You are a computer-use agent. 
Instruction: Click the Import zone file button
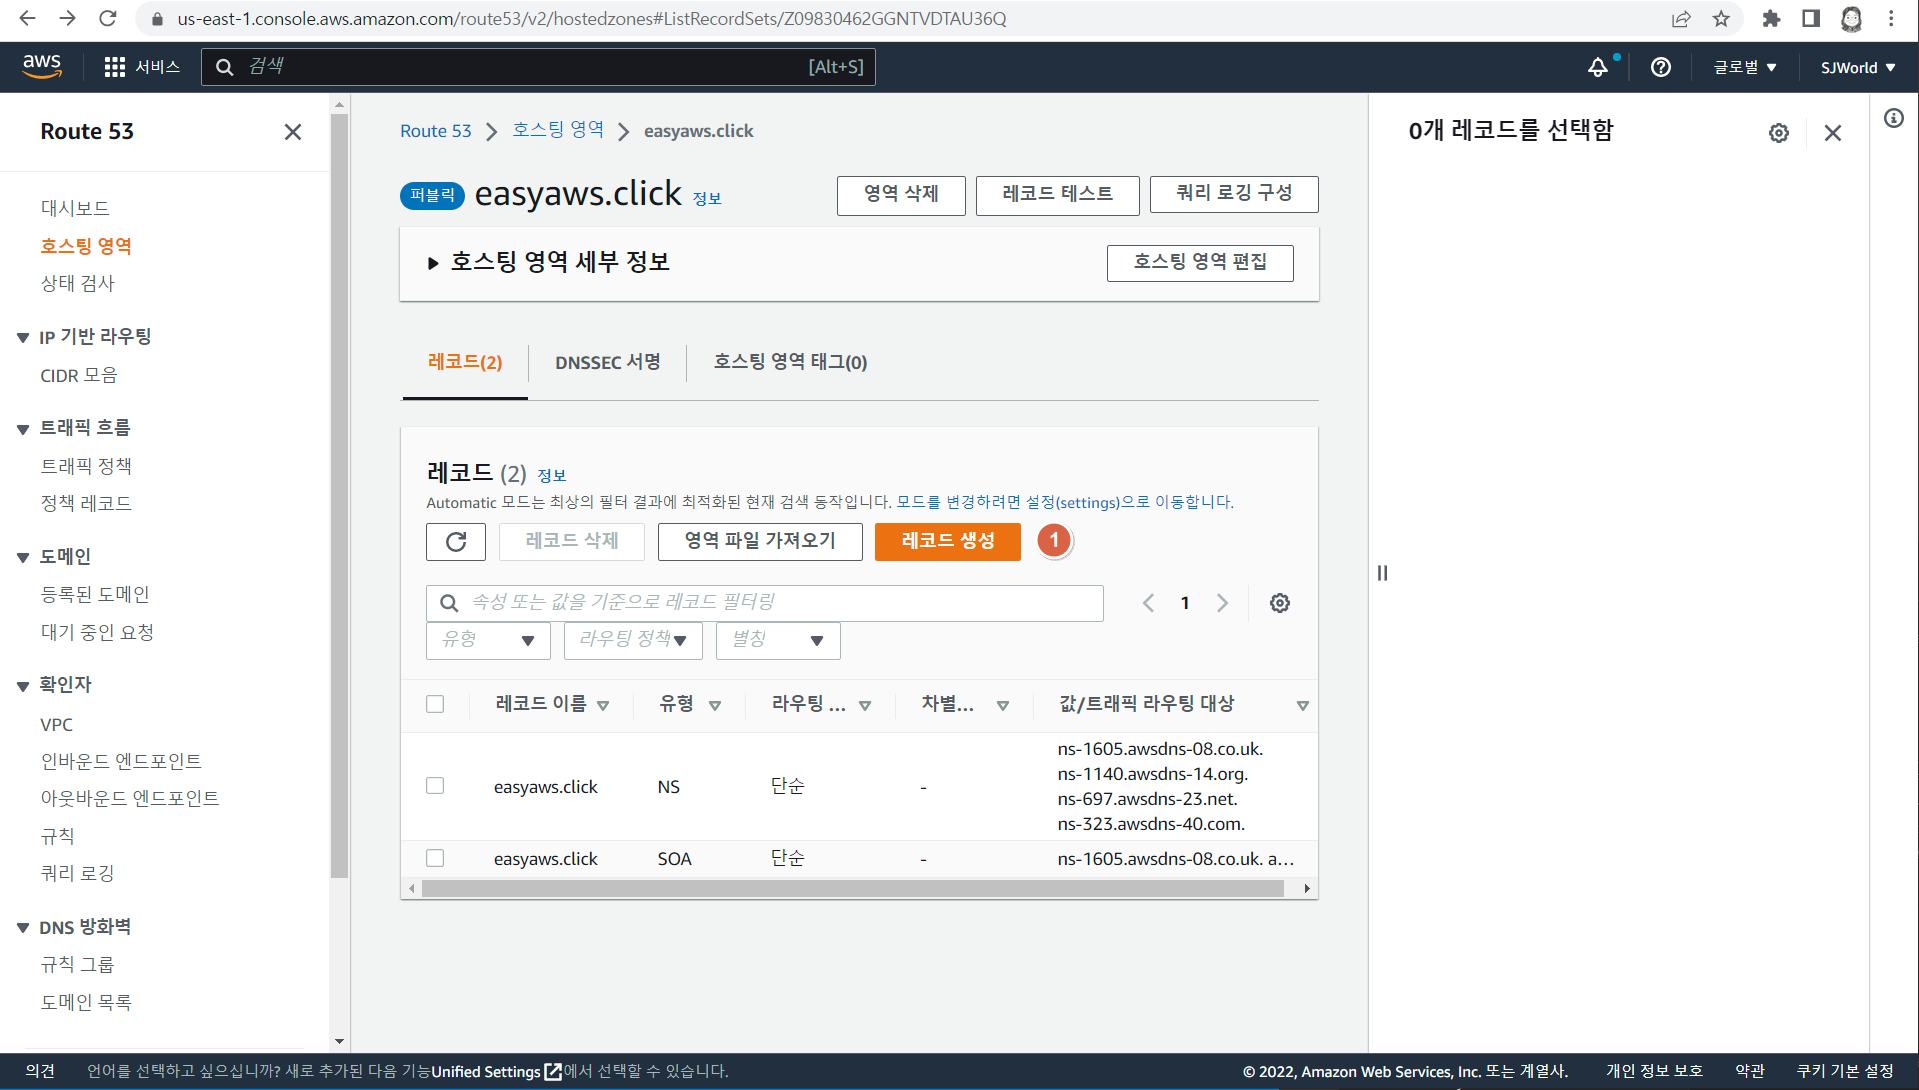pyautogui.click(x=760, y=541)
